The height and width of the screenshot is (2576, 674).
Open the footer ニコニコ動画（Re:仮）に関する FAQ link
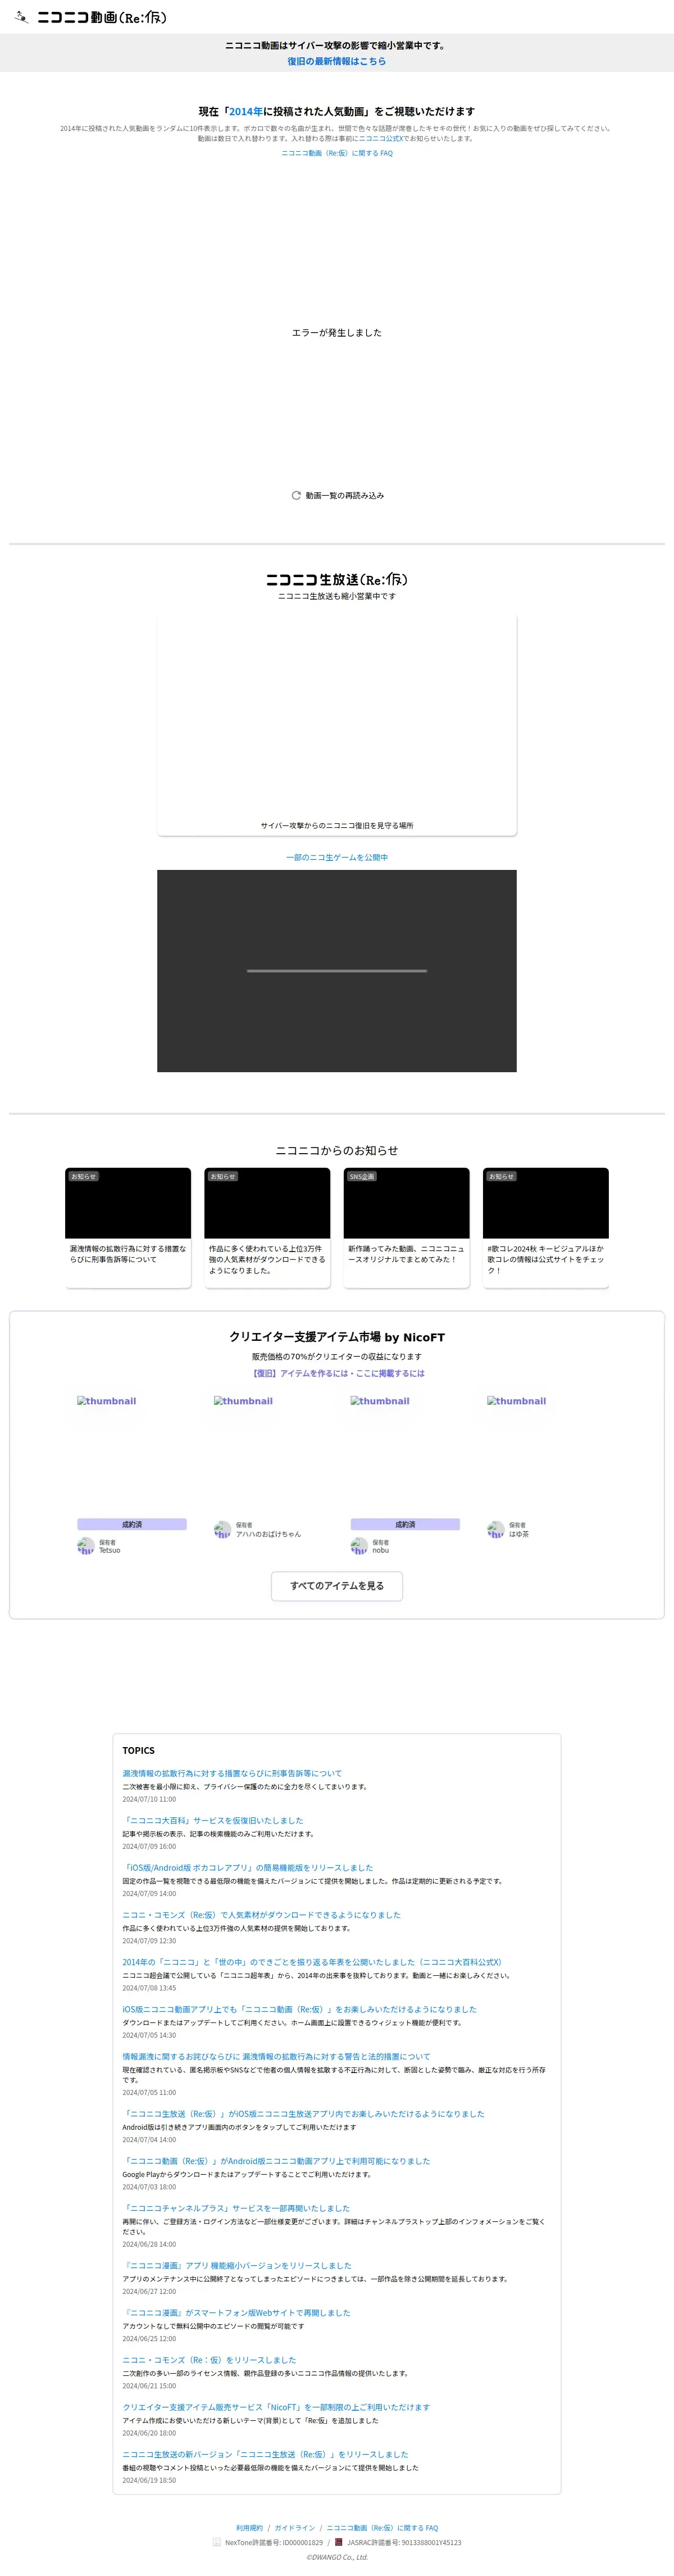click(382, 2528)
